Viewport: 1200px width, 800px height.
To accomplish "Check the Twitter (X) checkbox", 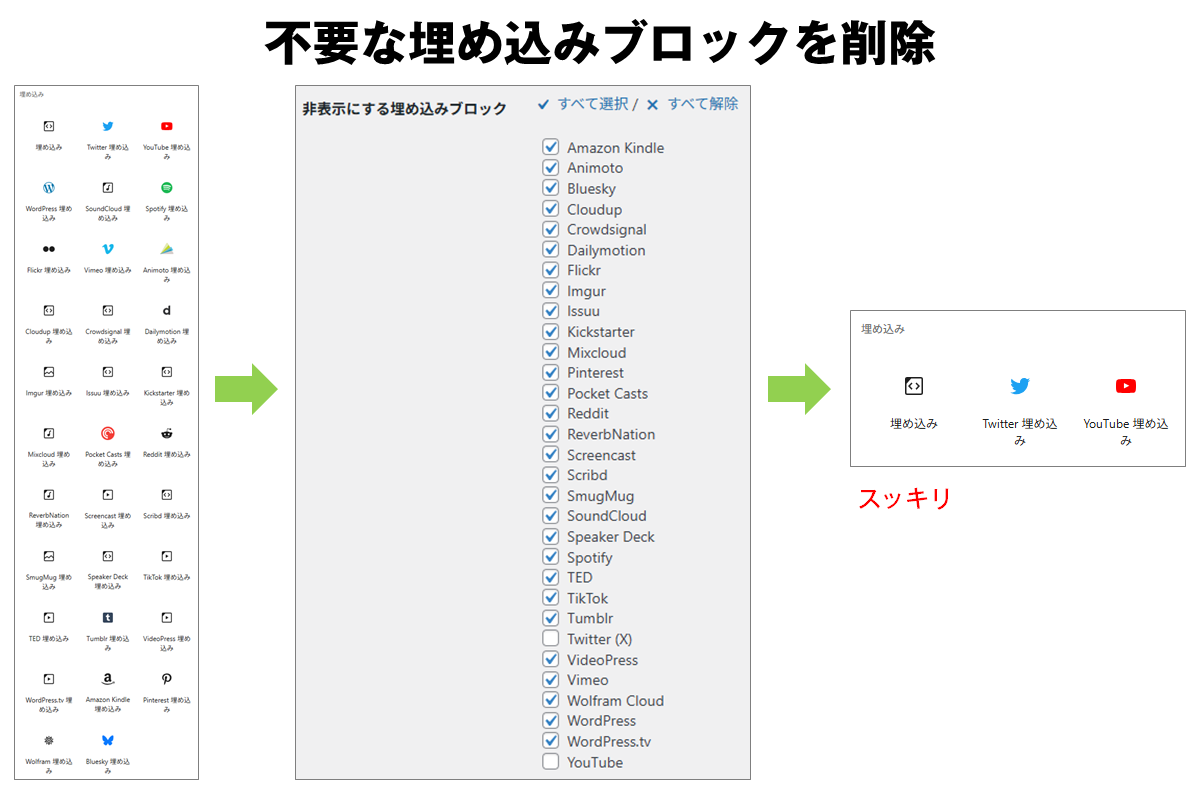I will click(551, 639).
